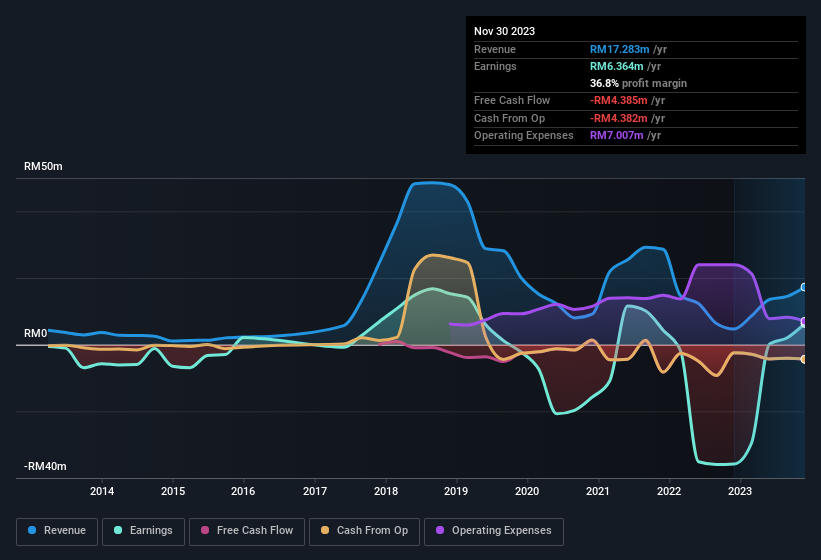Click the 2023 x-axis label

[x=740, y=491]
